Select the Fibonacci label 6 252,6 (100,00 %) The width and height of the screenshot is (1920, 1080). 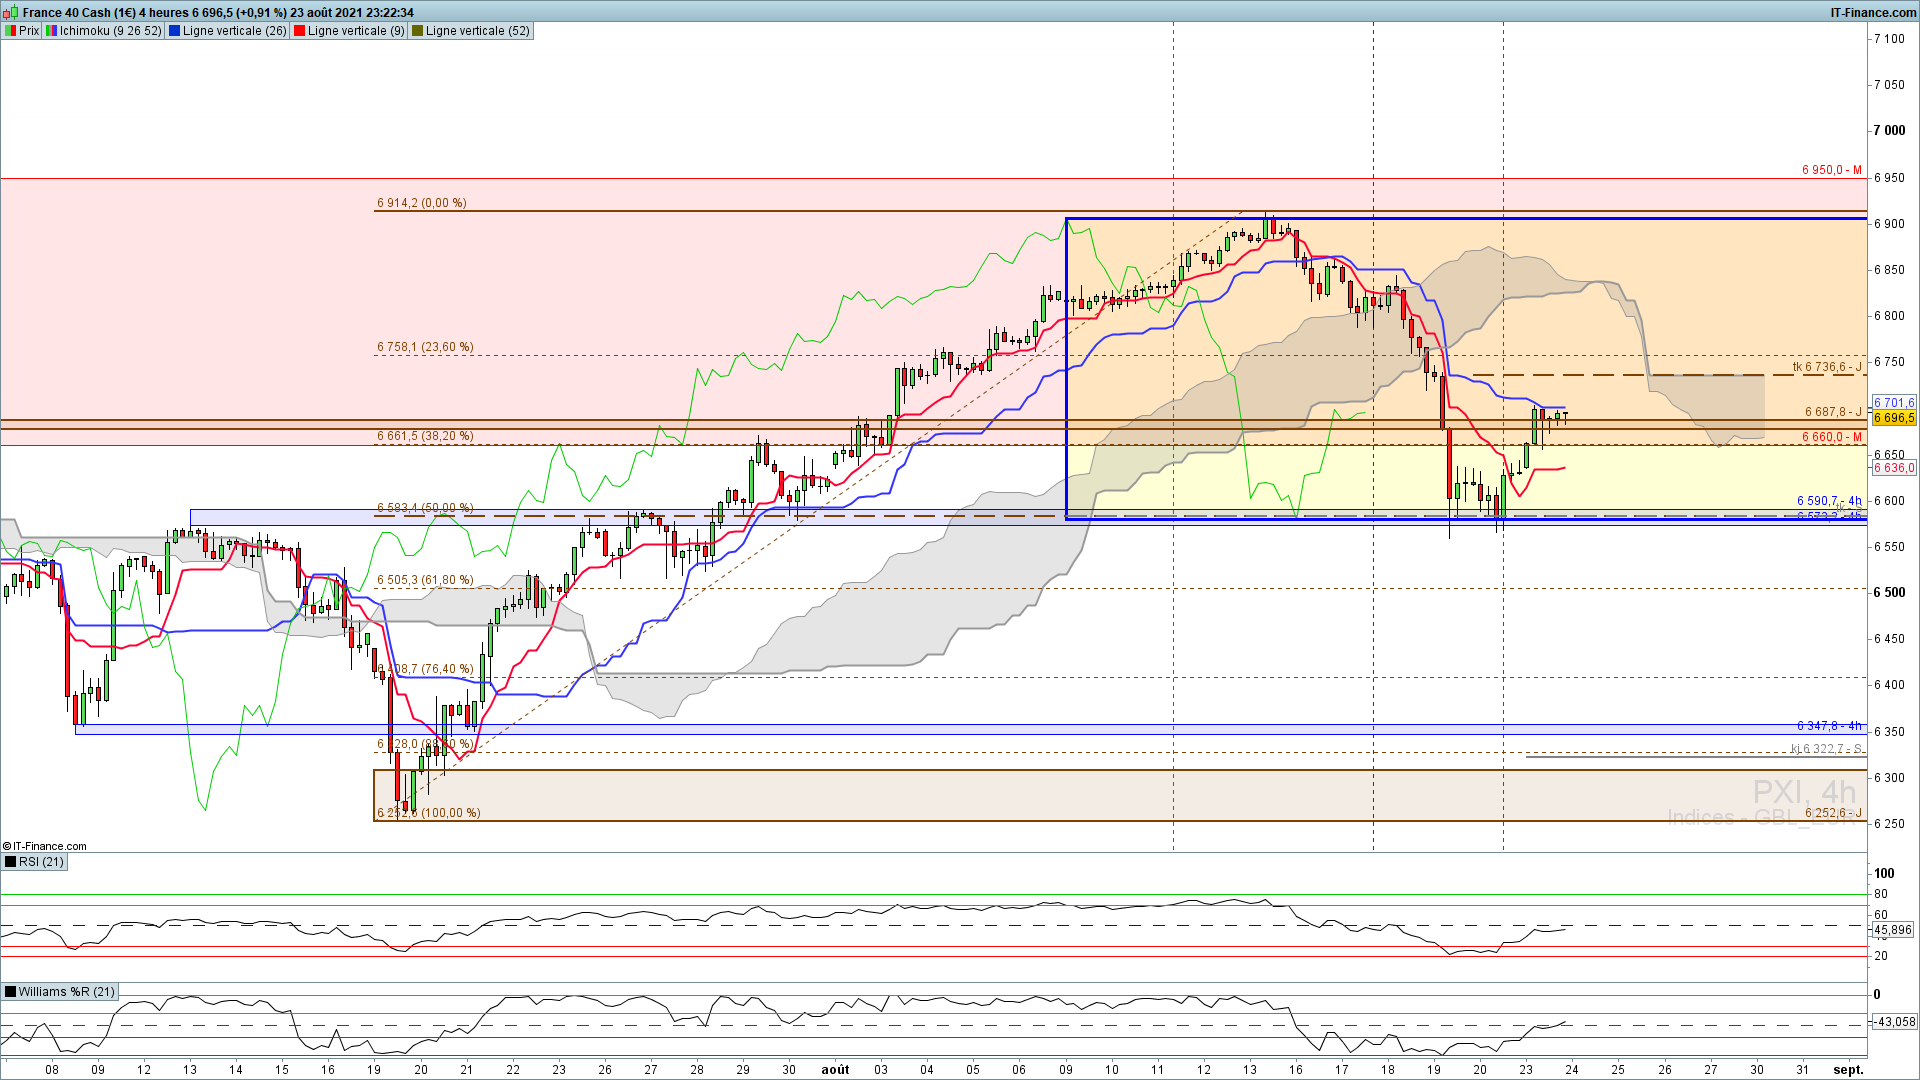point(428,813)
